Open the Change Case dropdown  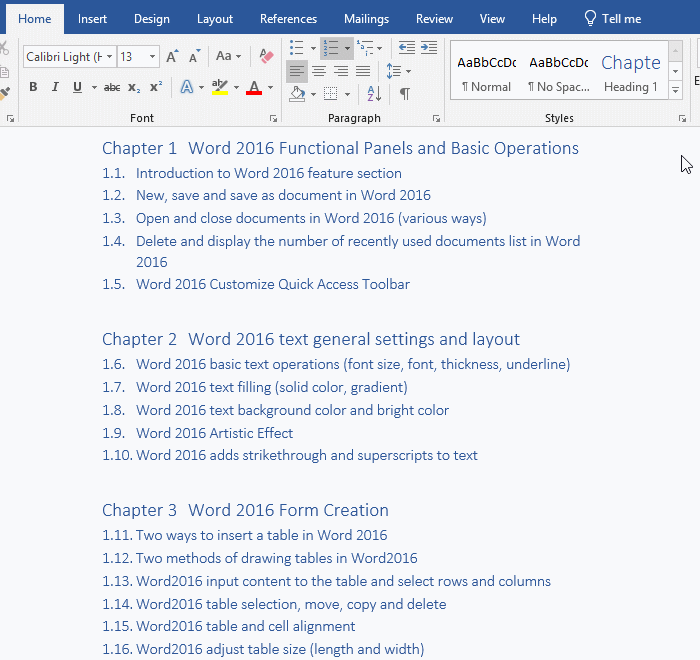tap(228, 56)
